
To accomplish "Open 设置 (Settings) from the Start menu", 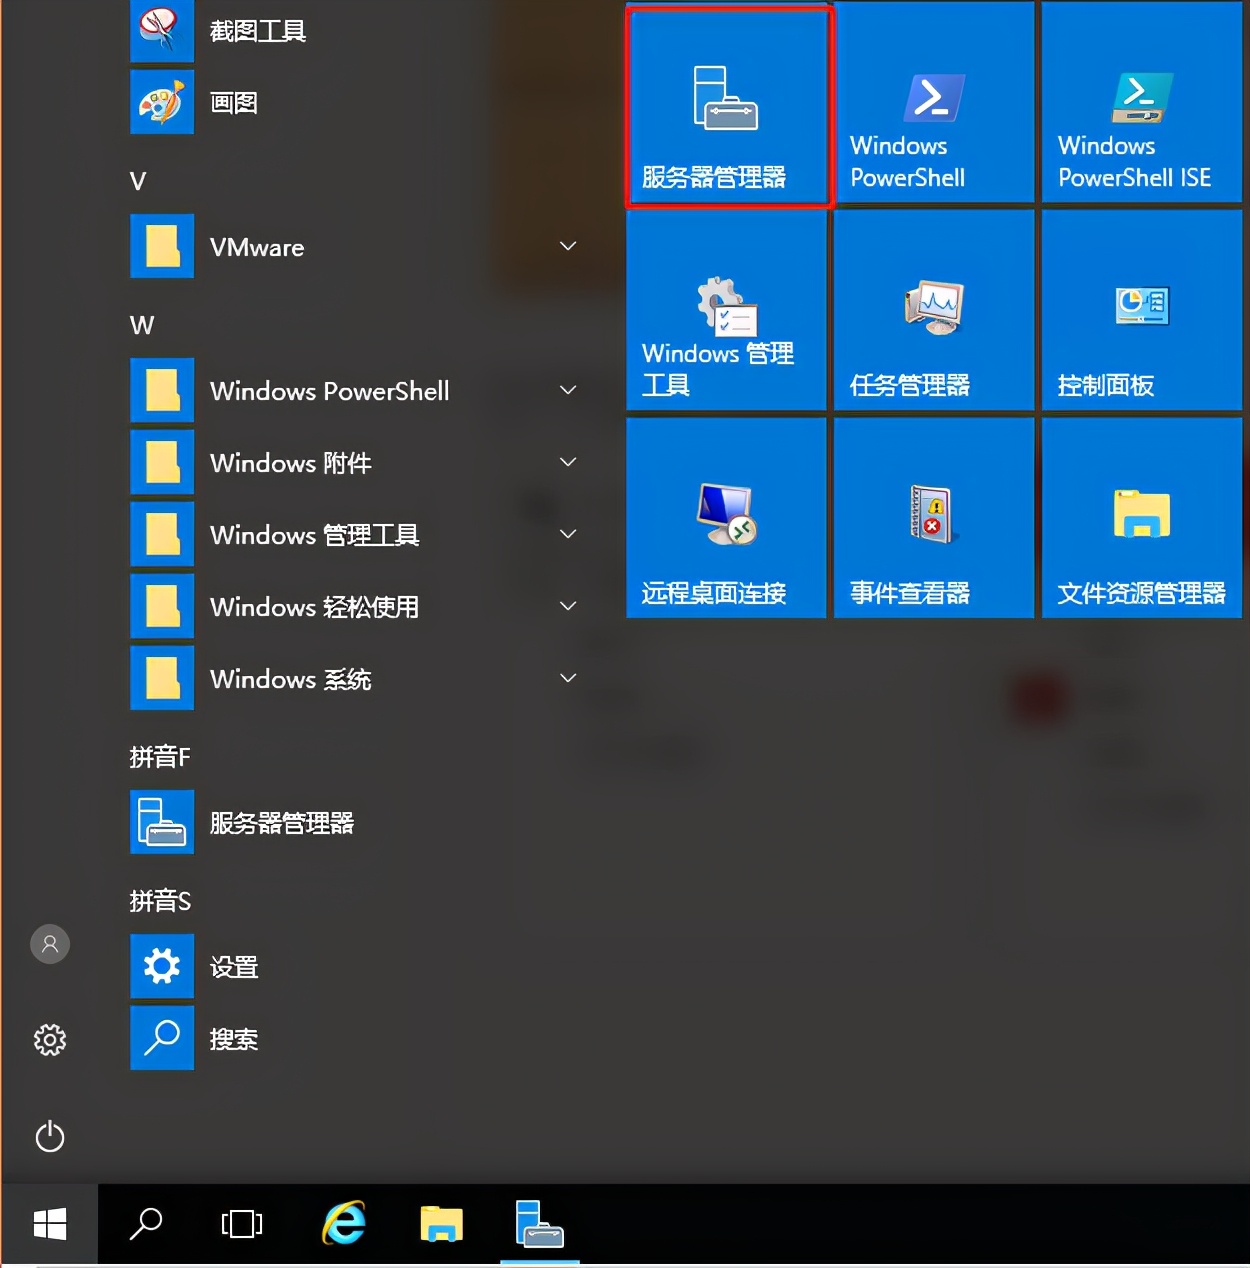I will tap(233, 966).
